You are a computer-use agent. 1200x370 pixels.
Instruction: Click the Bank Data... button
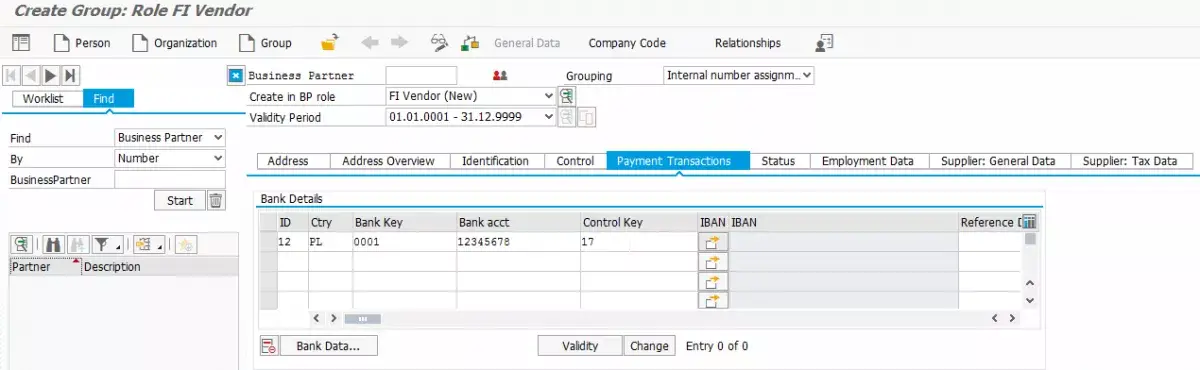pos(328,346)
